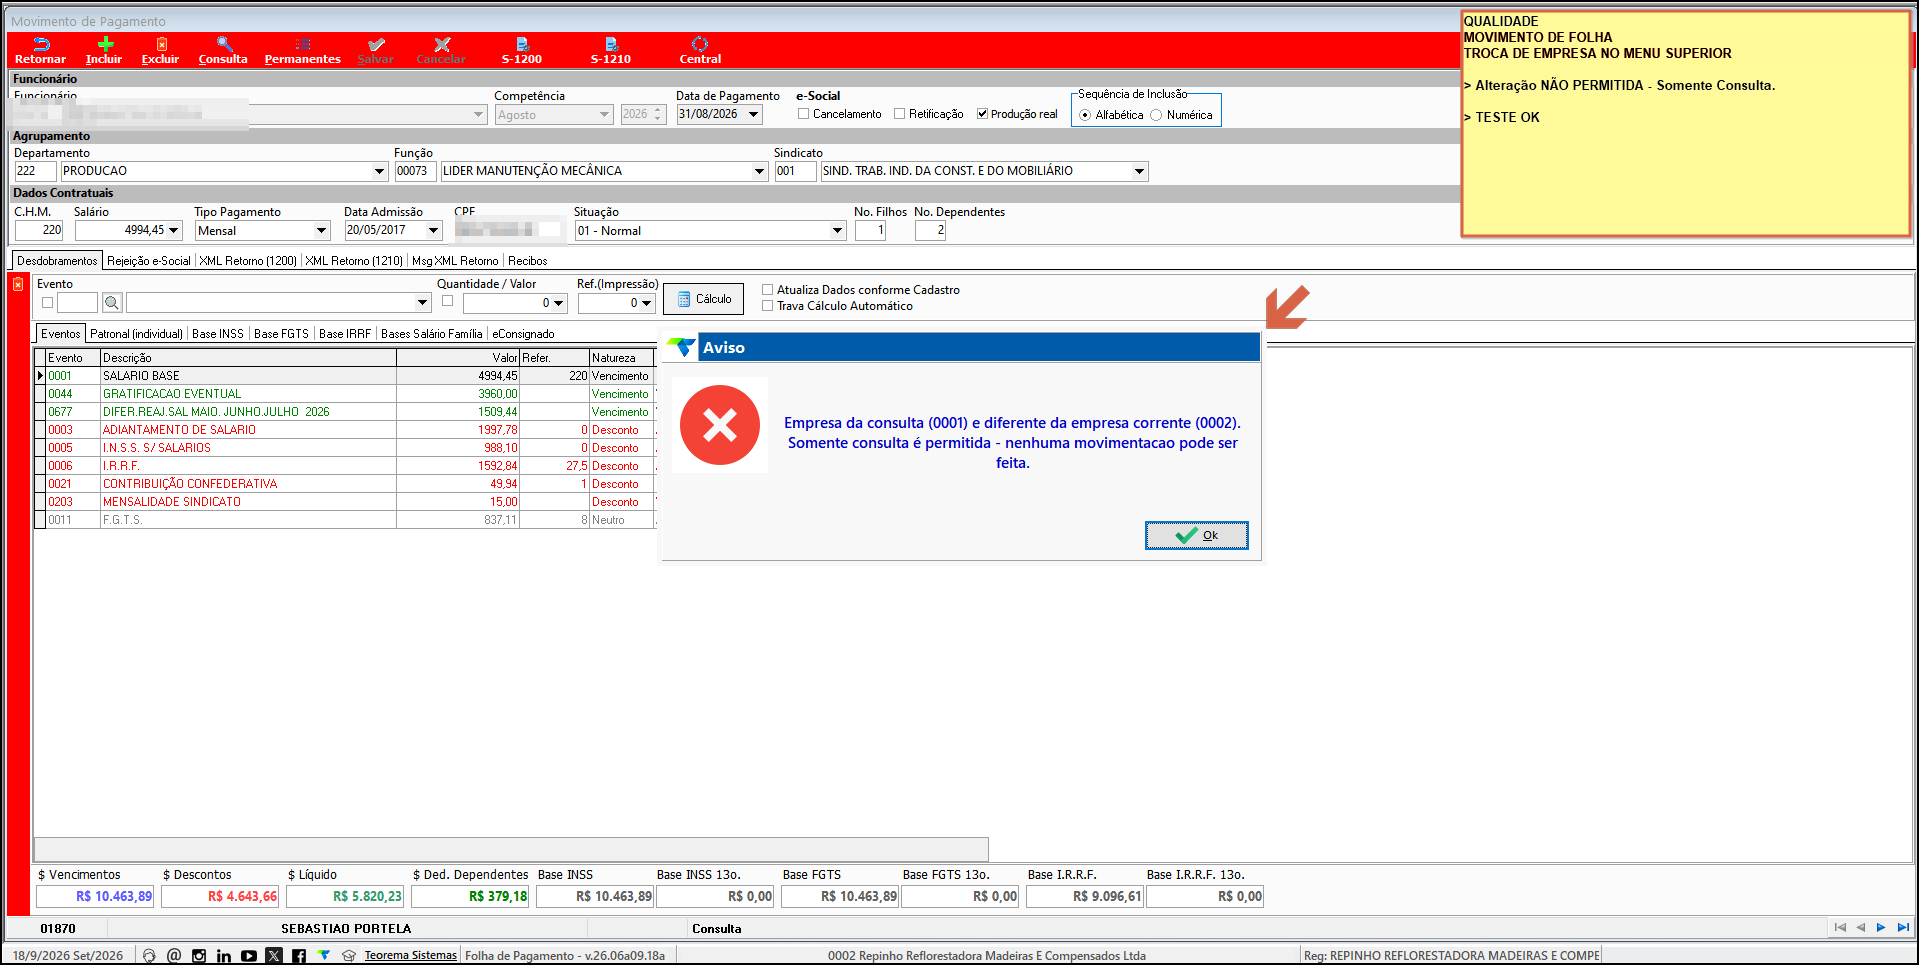
Task: Go to next record arrow
Action: click(1881, 928)
